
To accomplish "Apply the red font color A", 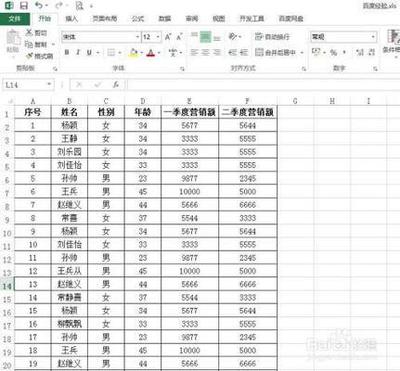I will pyautogui.click(x=151, y=53).
